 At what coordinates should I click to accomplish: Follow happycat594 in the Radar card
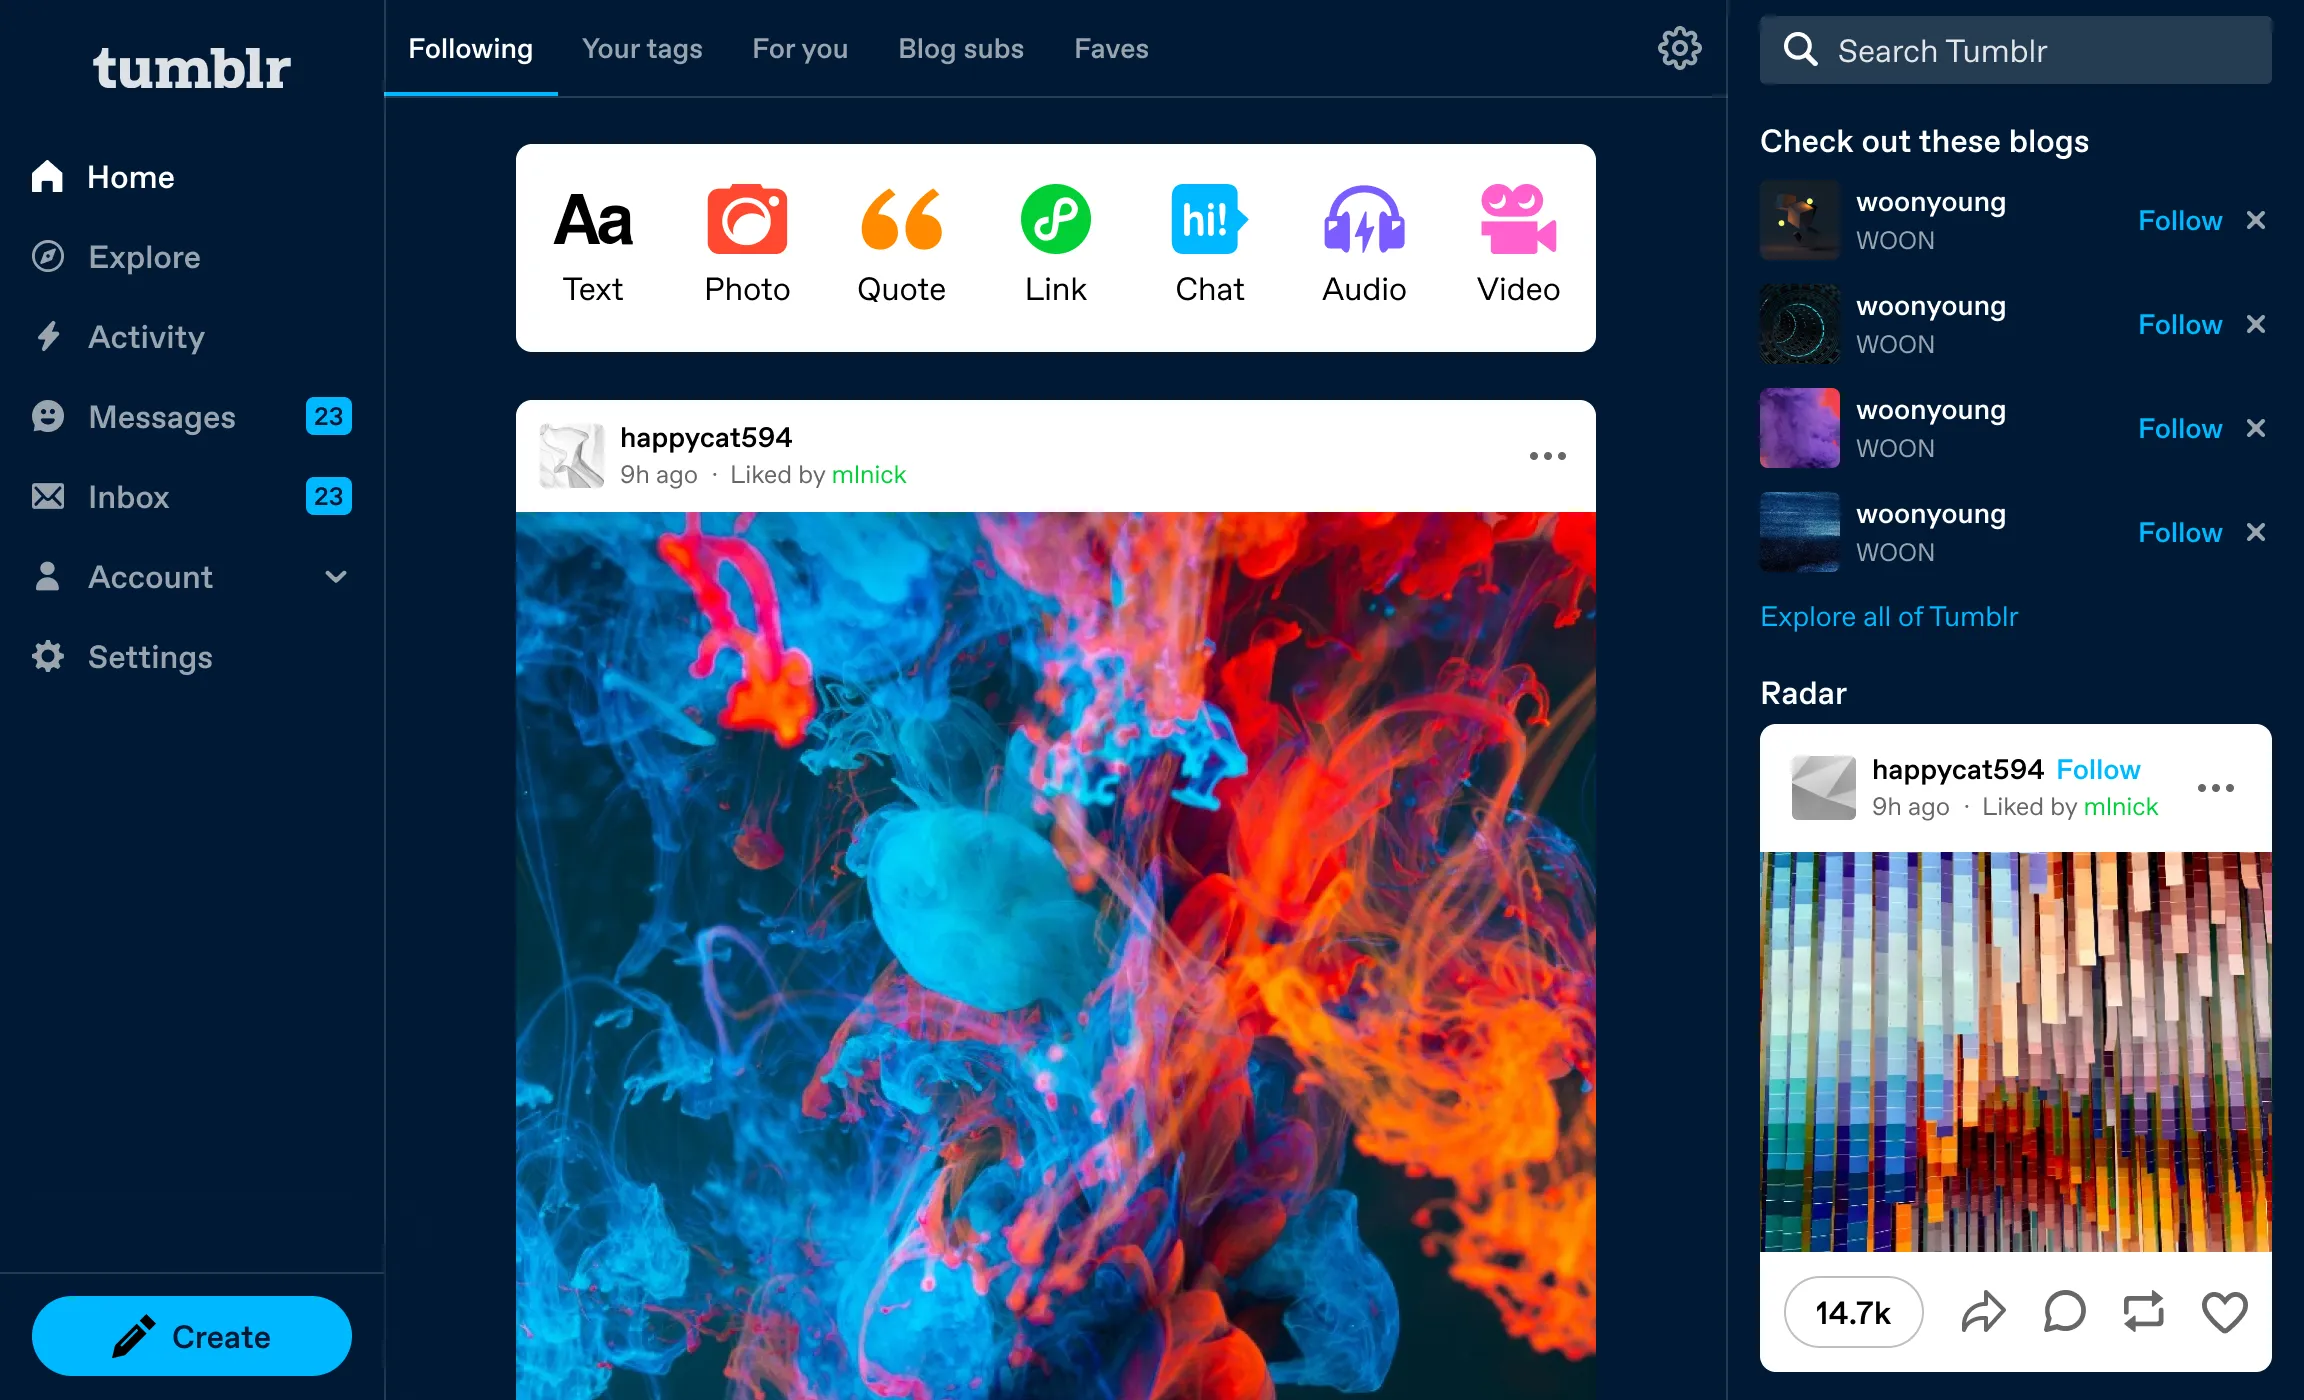(x=2098, y=770)
